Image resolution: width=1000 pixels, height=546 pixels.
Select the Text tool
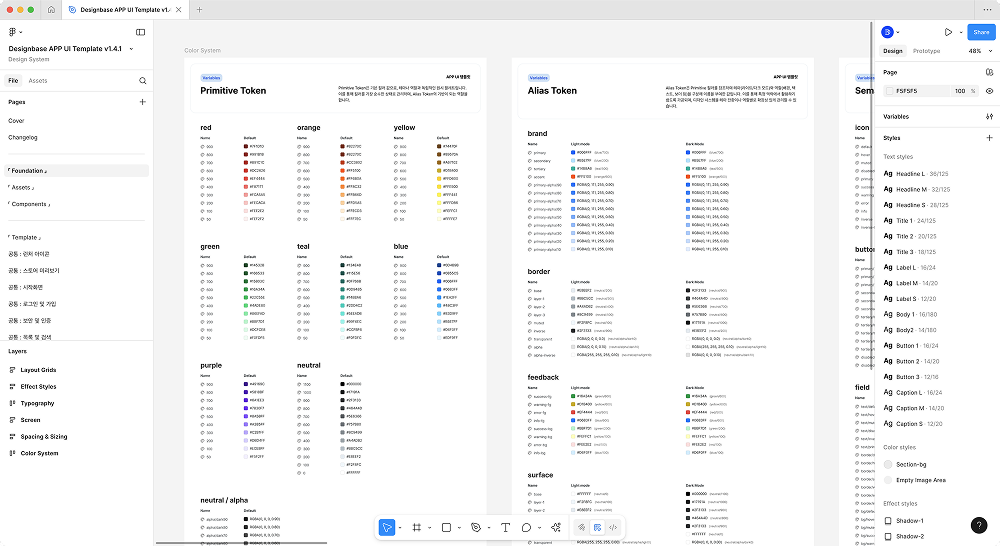click(x=505, y=527)
